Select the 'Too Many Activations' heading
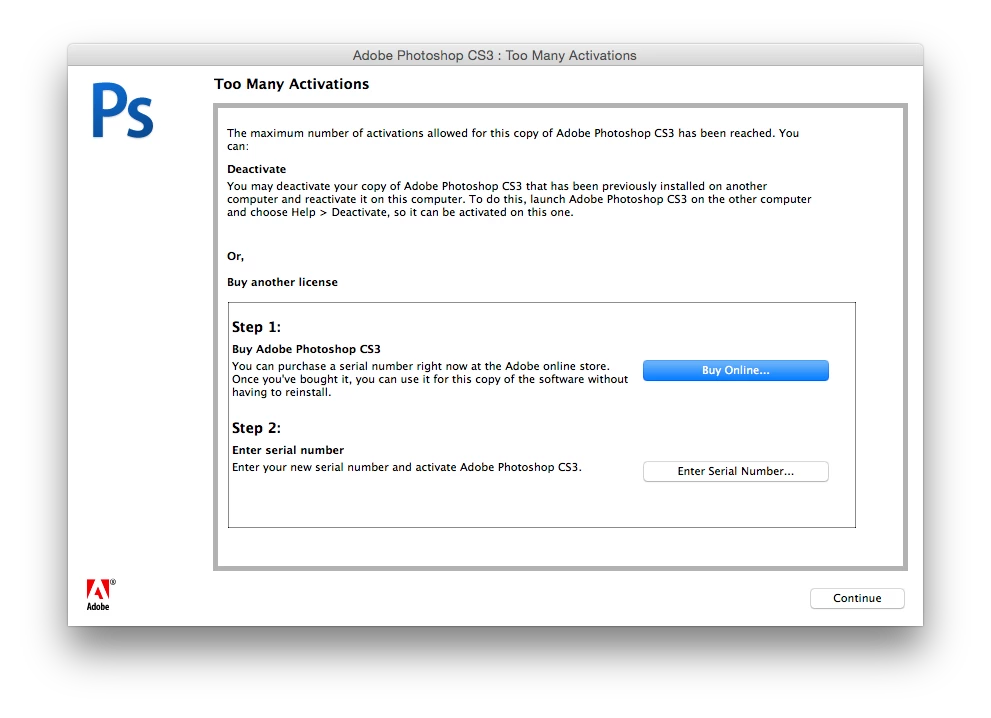Image resolution: width=991 pixels, height=718 pixels. pyautogui.click(x=291, y=84)
